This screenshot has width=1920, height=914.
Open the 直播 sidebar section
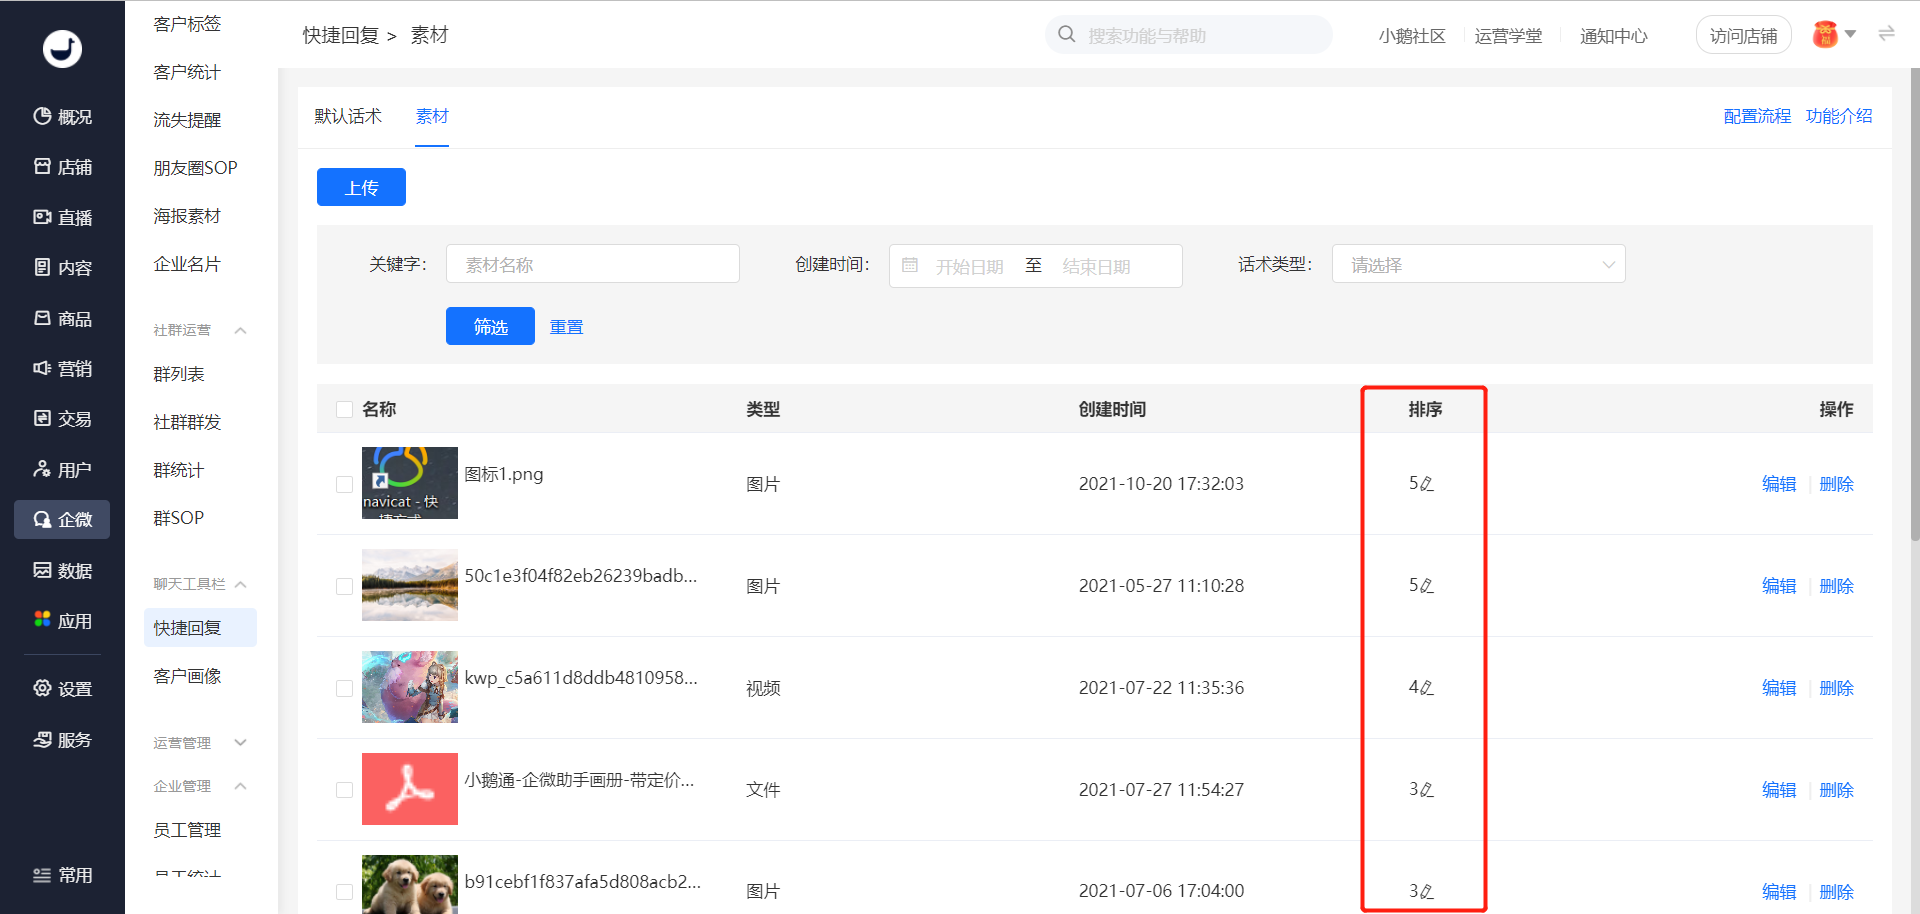click(62, 218)
